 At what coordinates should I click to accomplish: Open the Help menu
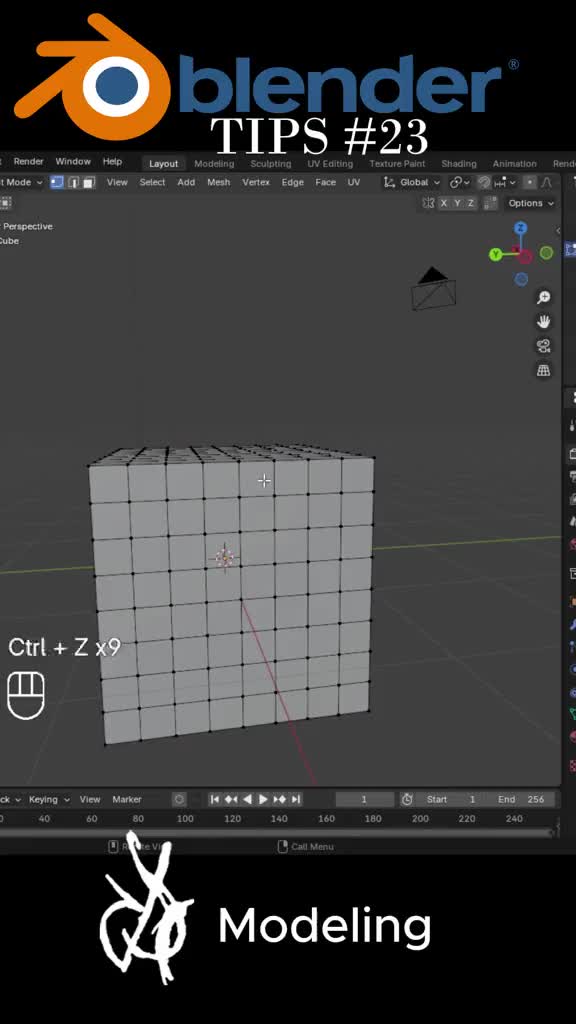pyautogui.click(x=112, y=161)
